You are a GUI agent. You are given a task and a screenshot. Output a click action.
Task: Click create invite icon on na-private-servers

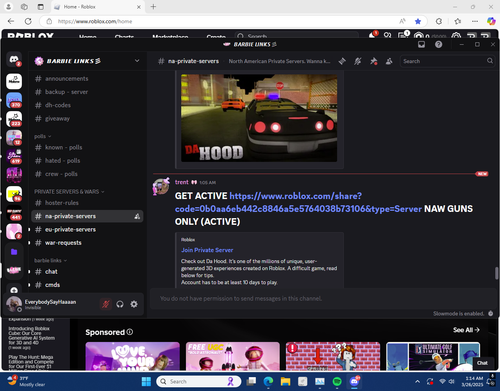point(137,216)
